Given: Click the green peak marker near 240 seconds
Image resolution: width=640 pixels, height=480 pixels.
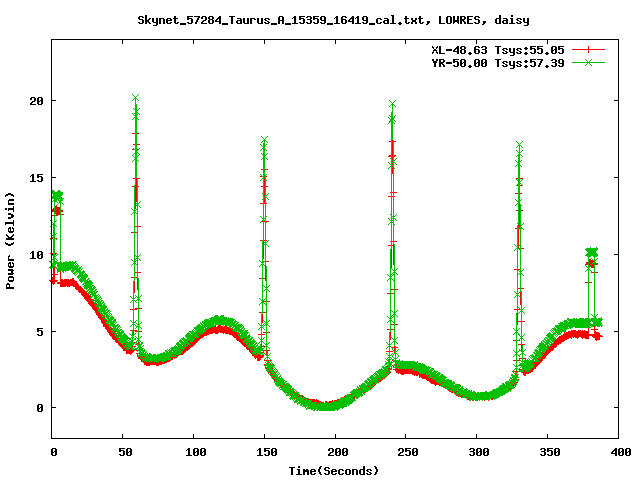Looking at the screenshot, I should tap(393, 104).
